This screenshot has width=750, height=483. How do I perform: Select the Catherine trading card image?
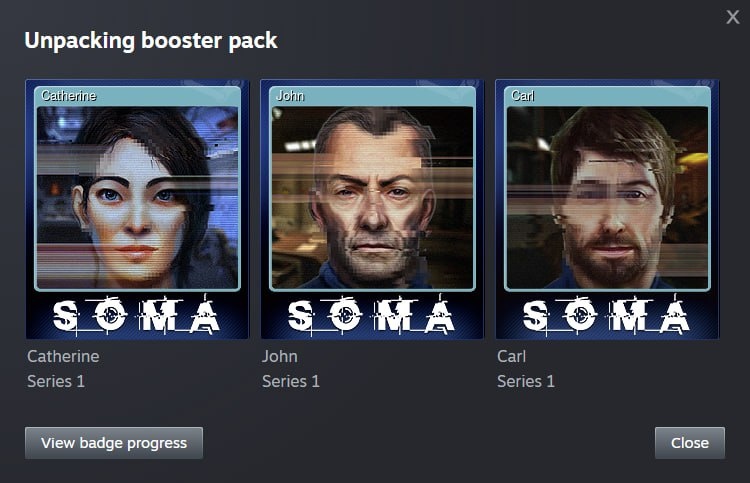coord(137,209)
